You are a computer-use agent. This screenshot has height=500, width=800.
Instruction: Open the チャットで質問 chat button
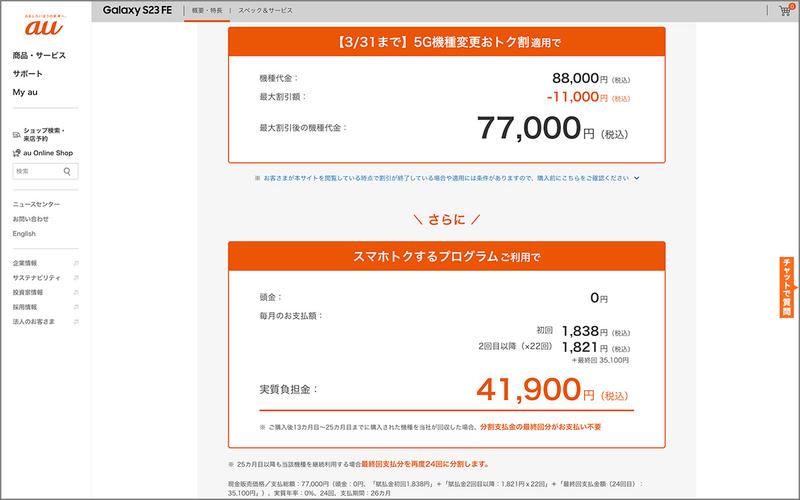787,287
